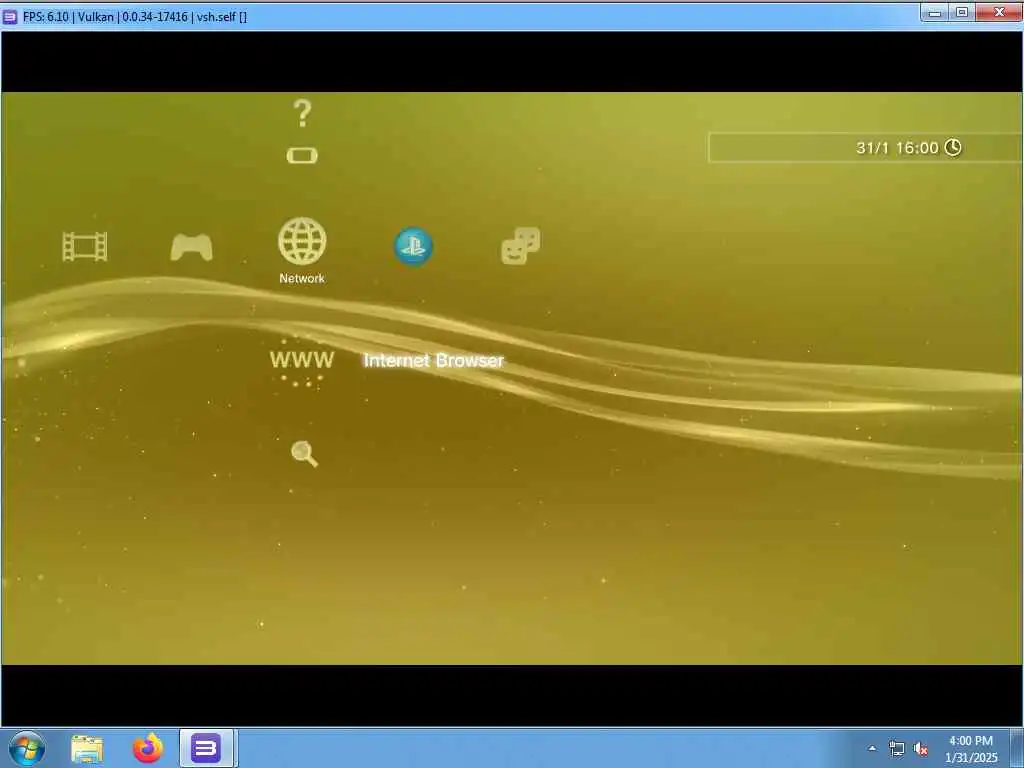
Task: Select the Video filmstrip category icon
Action: [84, 247]
